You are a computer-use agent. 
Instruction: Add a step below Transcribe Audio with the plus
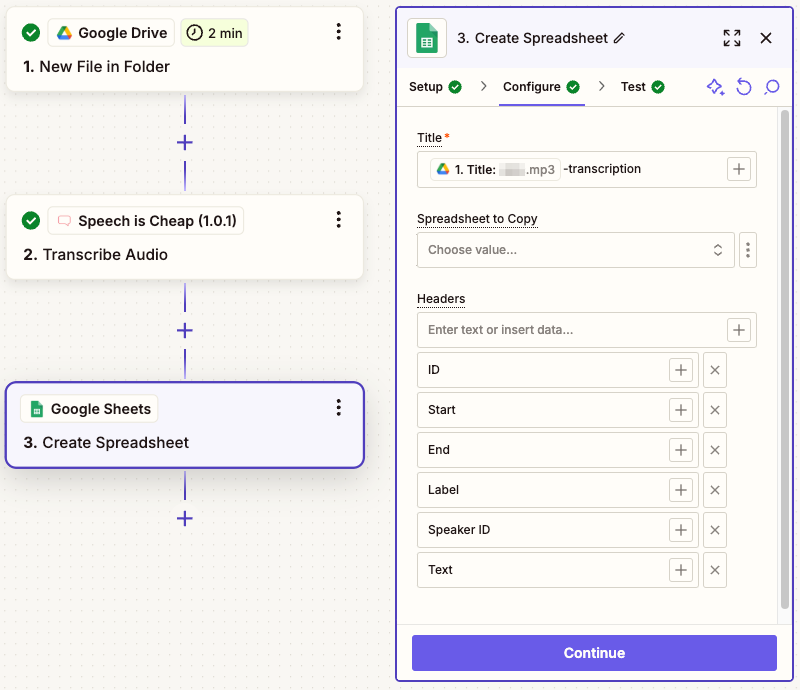point(184,330)
